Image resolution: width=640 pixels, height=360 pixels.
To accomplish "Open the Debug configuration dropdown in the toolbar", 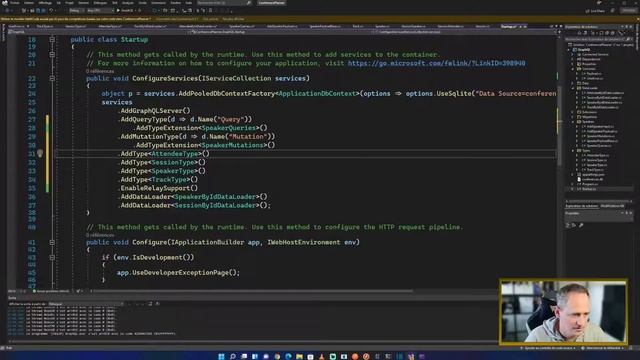I will (x=76, y=11).
